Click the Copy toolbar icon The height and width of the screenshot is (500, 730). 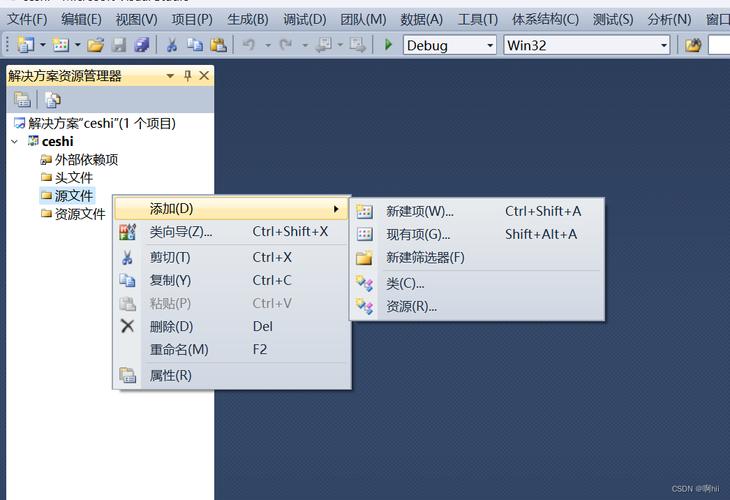point(195,45)
